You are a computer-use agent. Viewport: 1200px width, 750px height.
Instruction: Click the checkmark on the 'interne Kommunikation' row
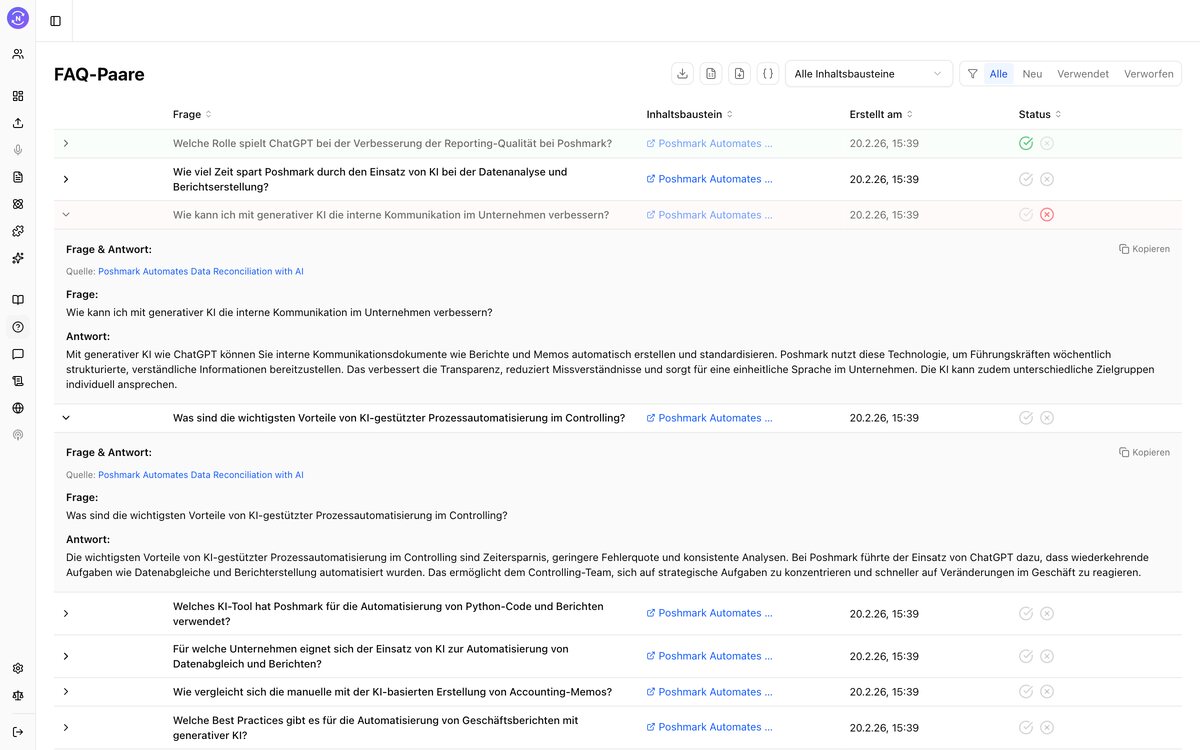(1026, 215)
